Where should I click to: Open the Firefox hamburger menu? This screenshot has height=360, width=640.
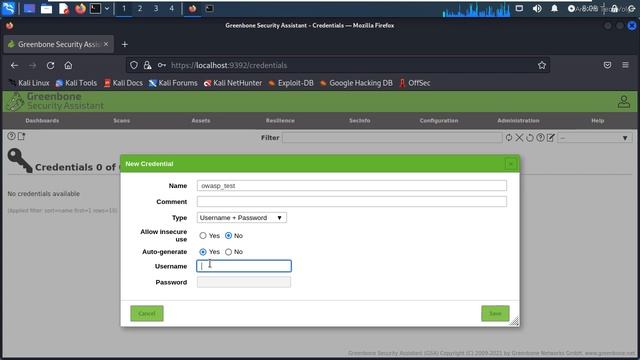tap(625, 65)
